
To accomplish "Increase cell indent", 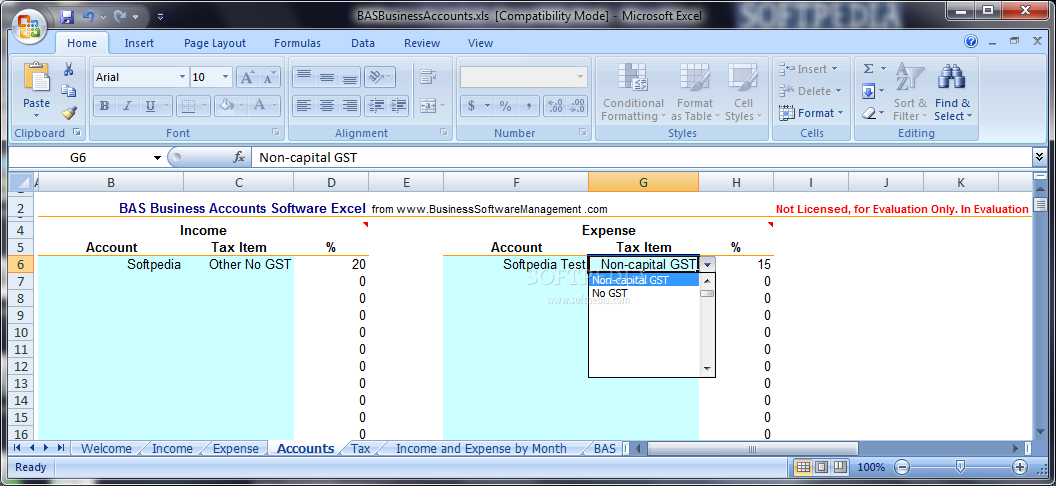I will click(x=399, y=106).
